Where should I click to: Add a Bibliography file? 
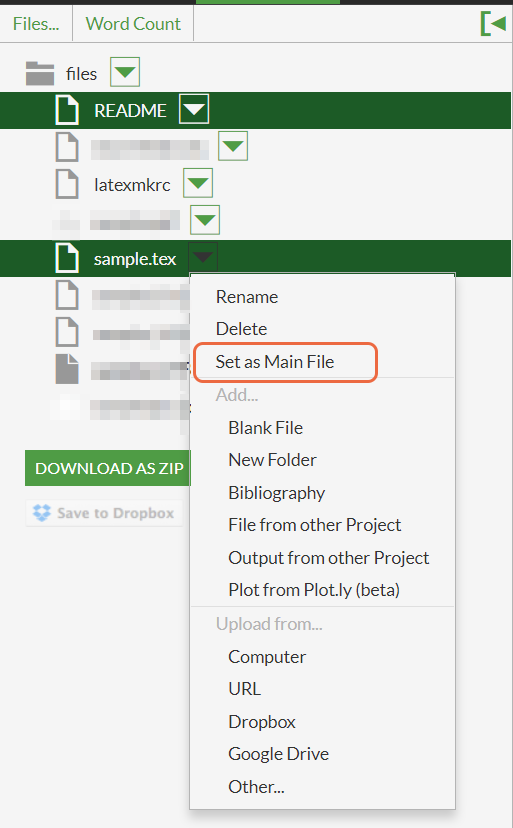[x=276, y=493]
